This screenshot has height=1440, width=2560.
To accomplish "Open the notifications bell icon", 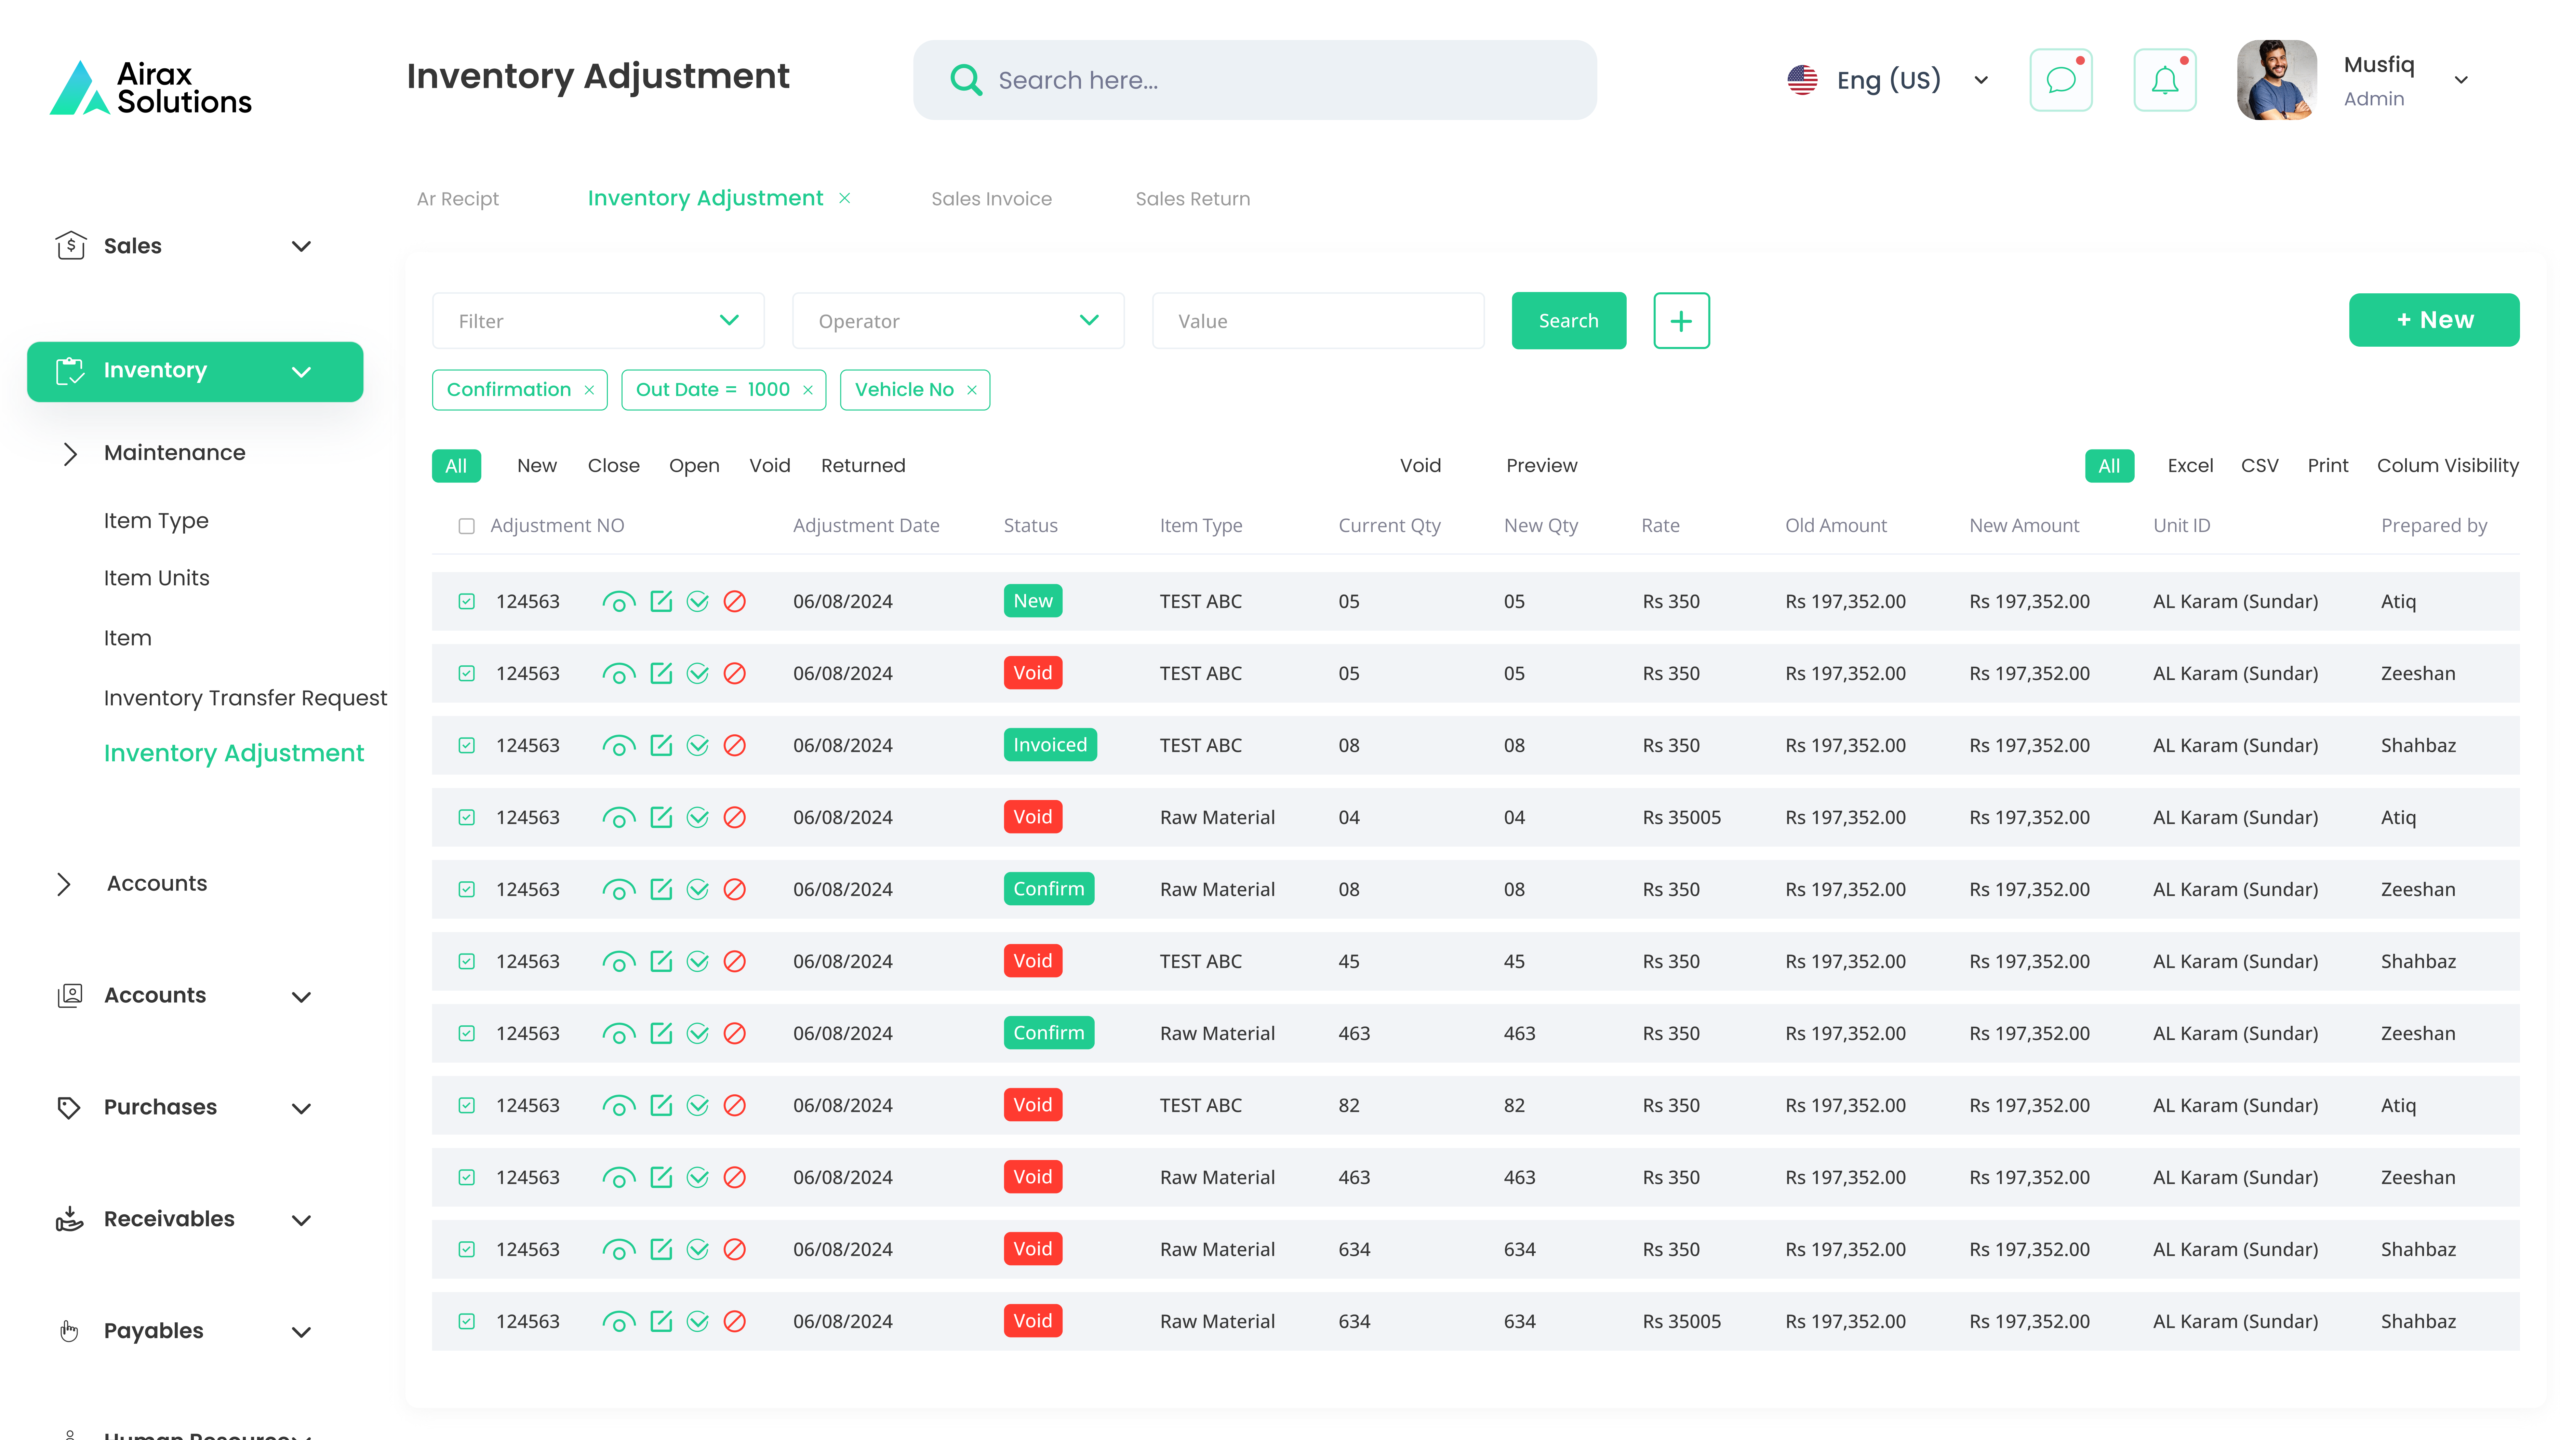I will pyautogui.click(x=2164, y=80).
